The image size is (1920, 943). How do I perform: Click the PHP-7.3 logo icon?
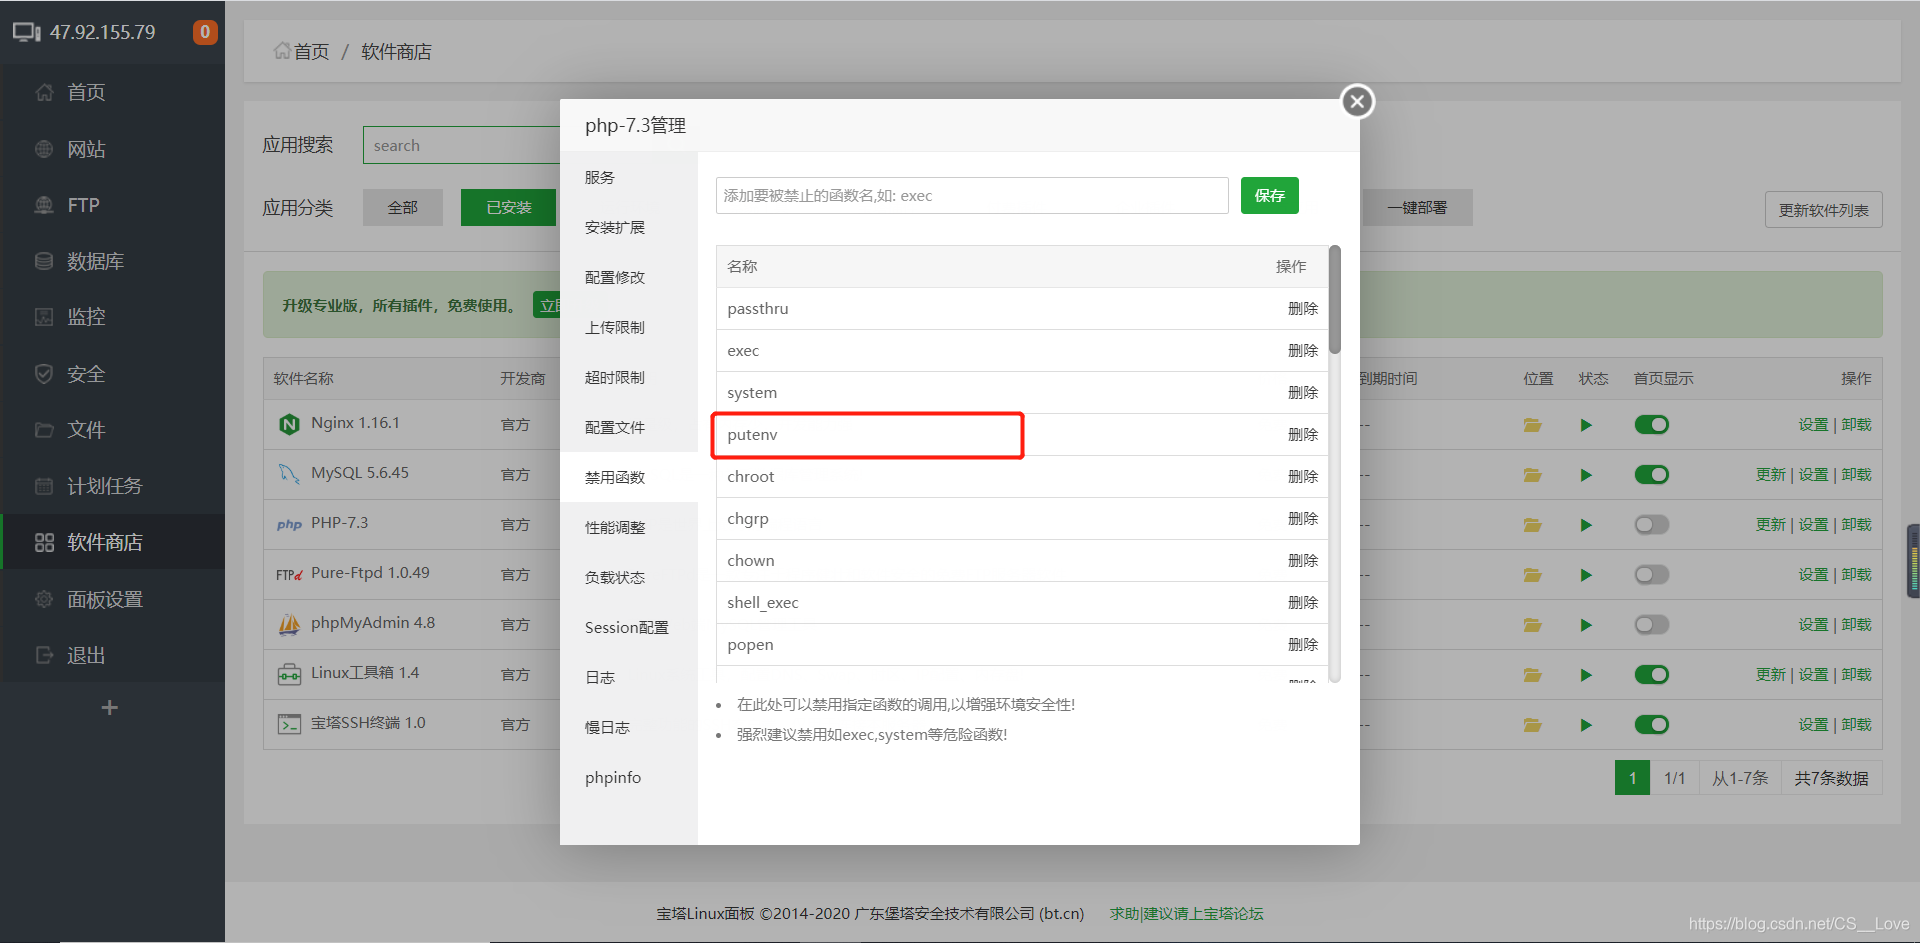click(289, 524)
